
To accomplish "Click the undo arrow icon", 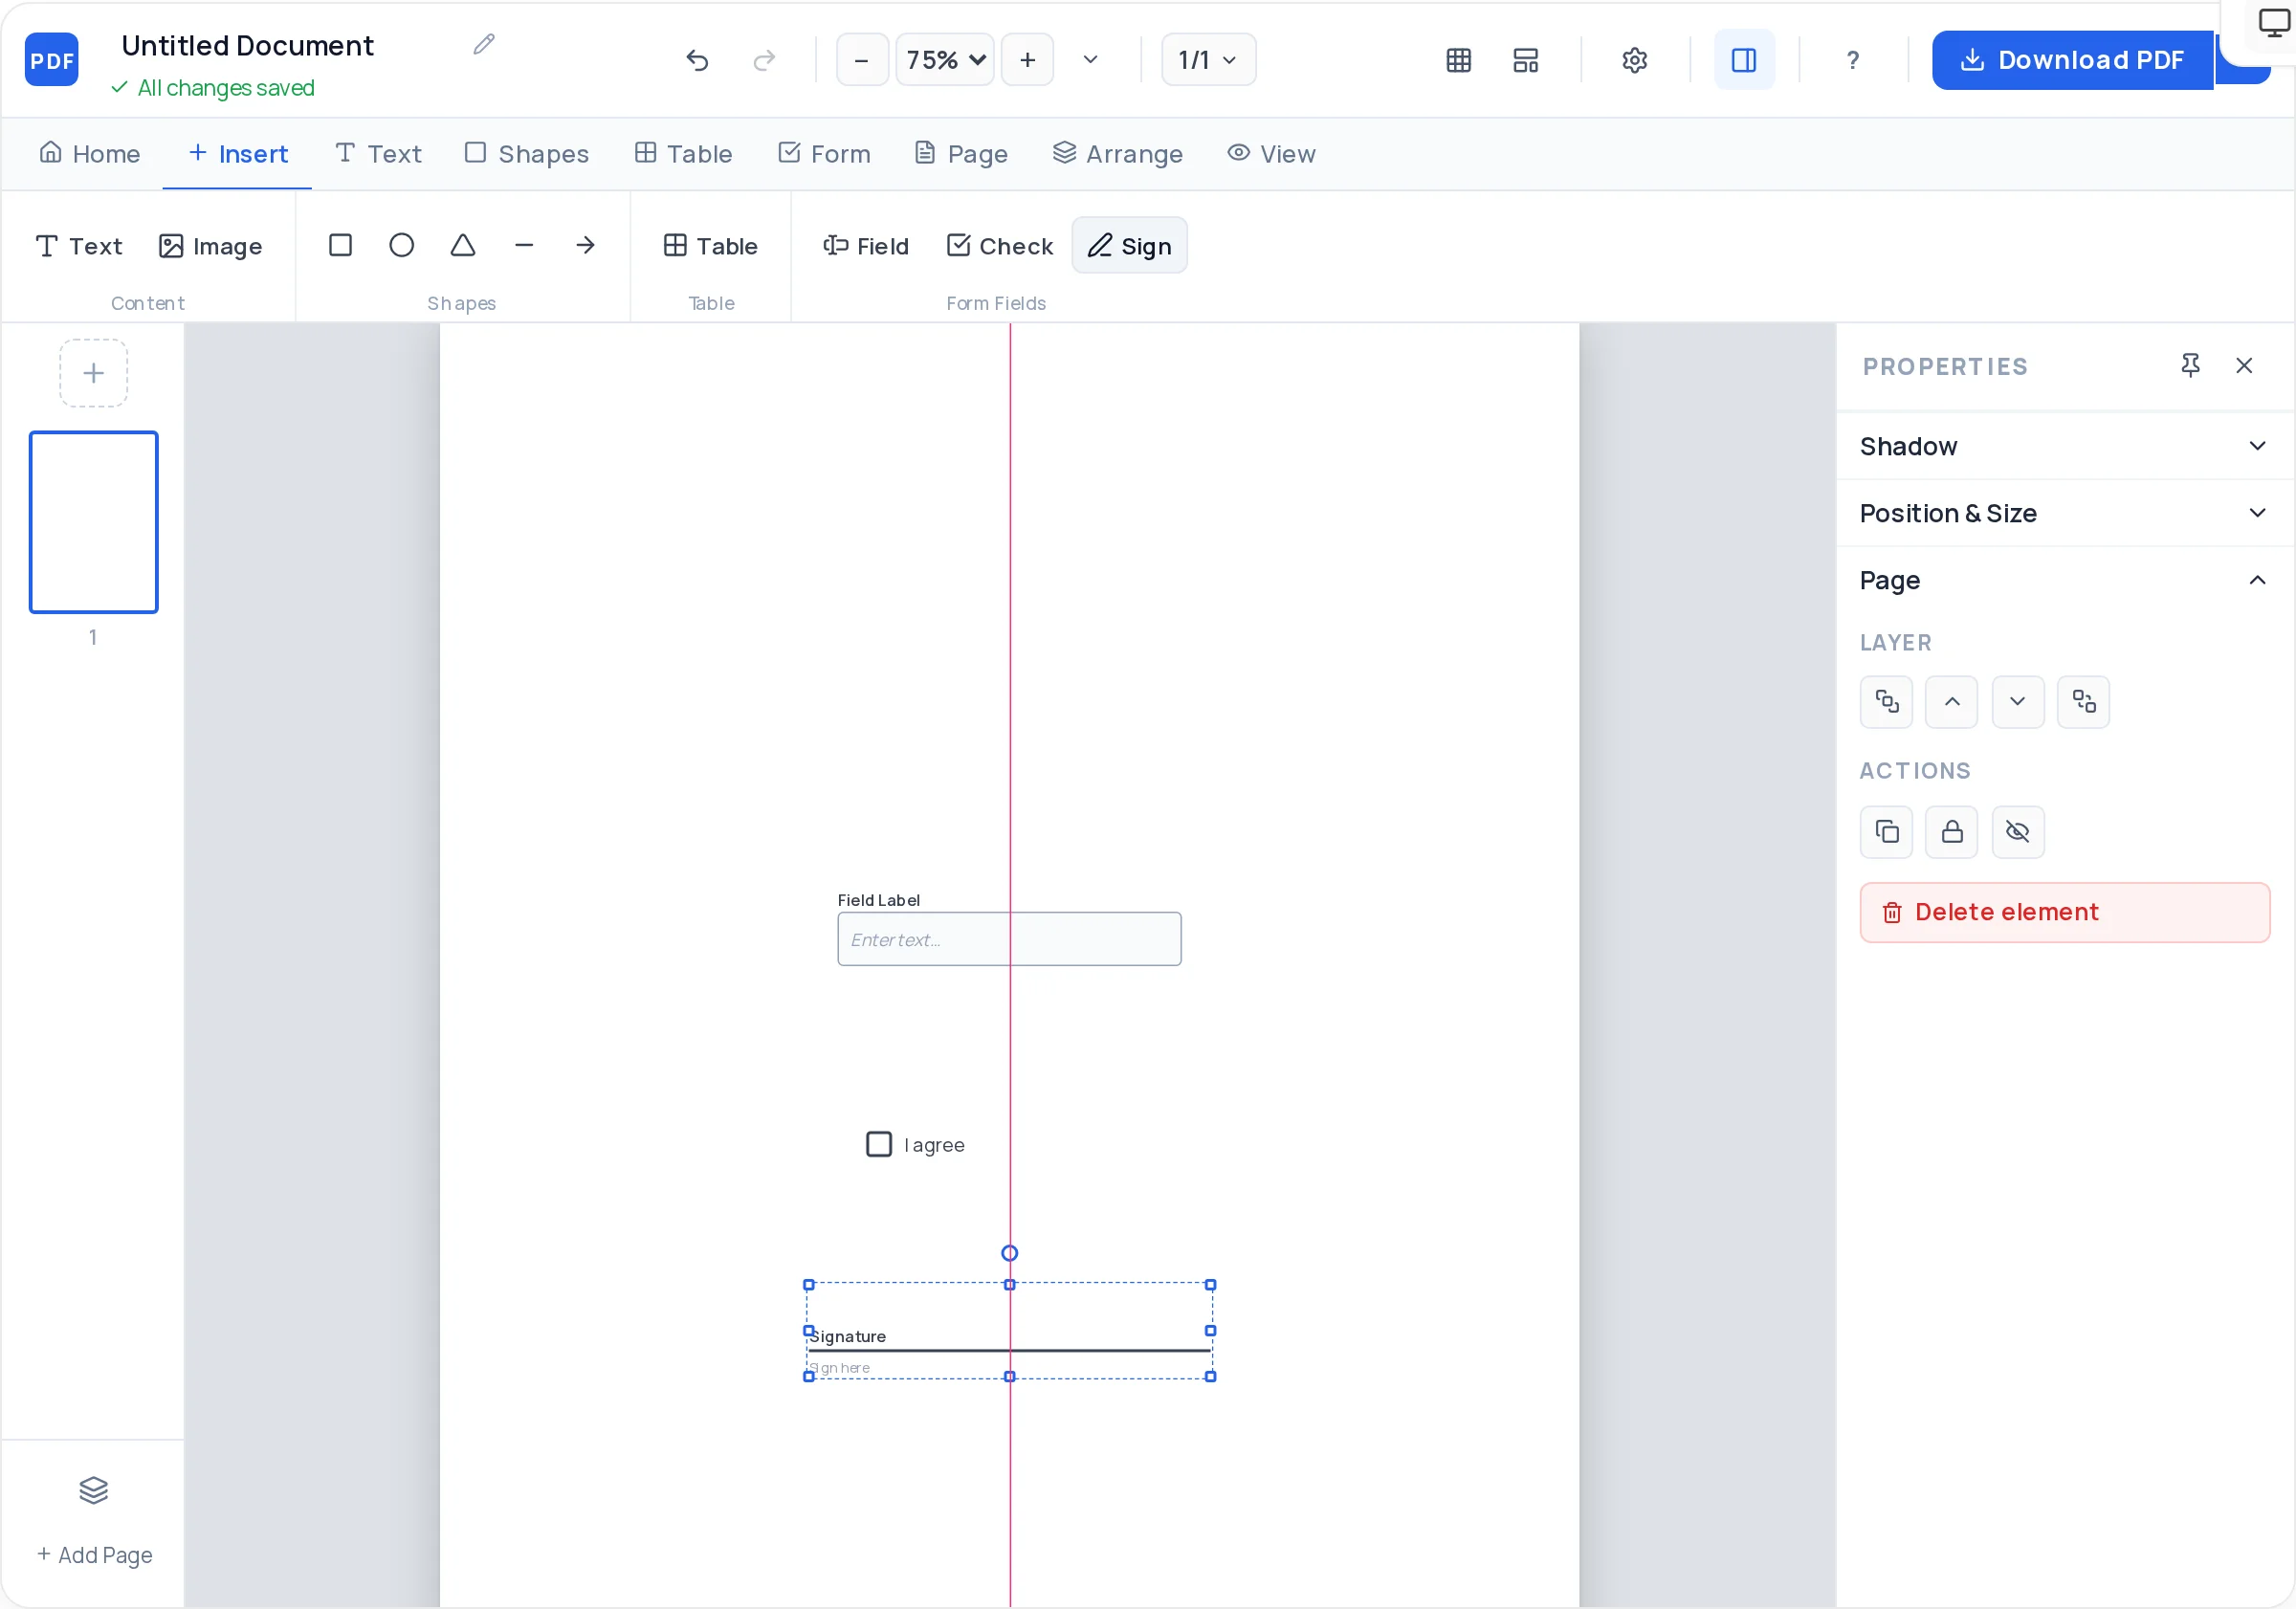I will pos(697,60).
